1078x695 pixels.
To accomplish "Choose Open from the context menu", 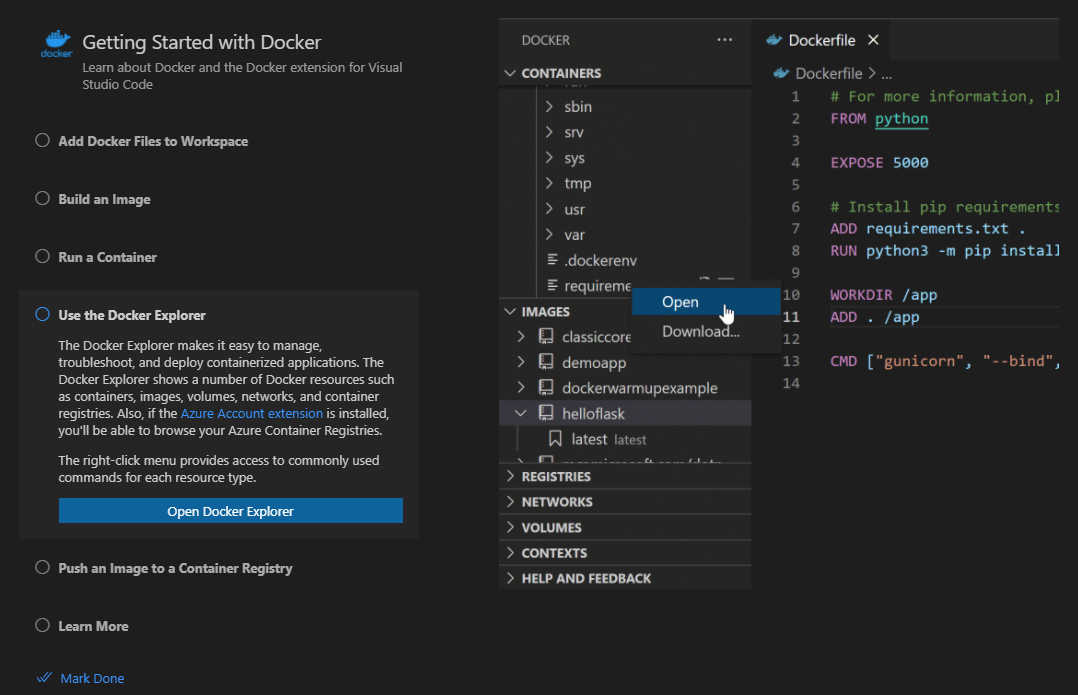I will (706, 302).
